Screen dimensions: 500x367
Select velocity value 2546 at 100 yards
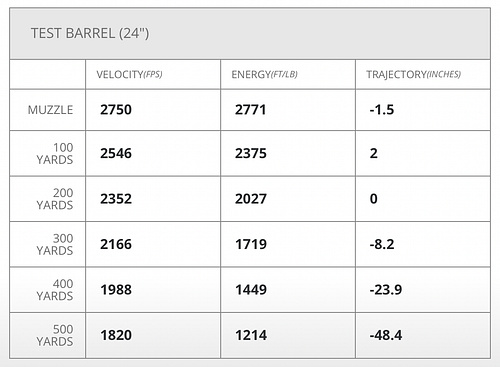pyautogui.click(x=116, y=153)
